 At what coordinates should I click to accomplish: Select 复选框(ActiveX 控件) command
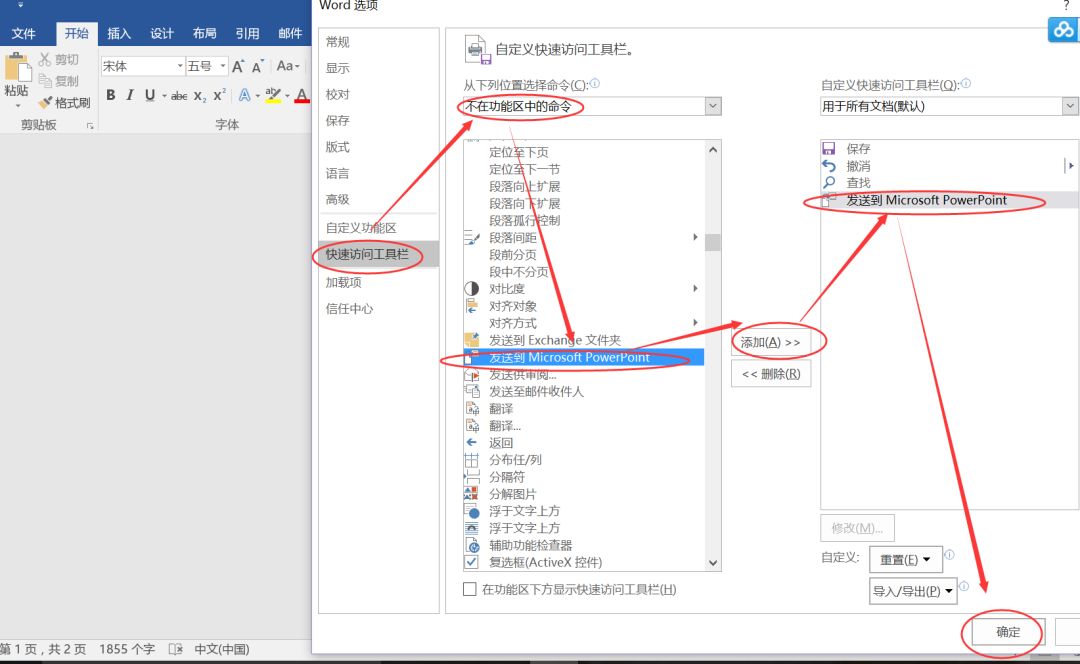coord(583,562)
